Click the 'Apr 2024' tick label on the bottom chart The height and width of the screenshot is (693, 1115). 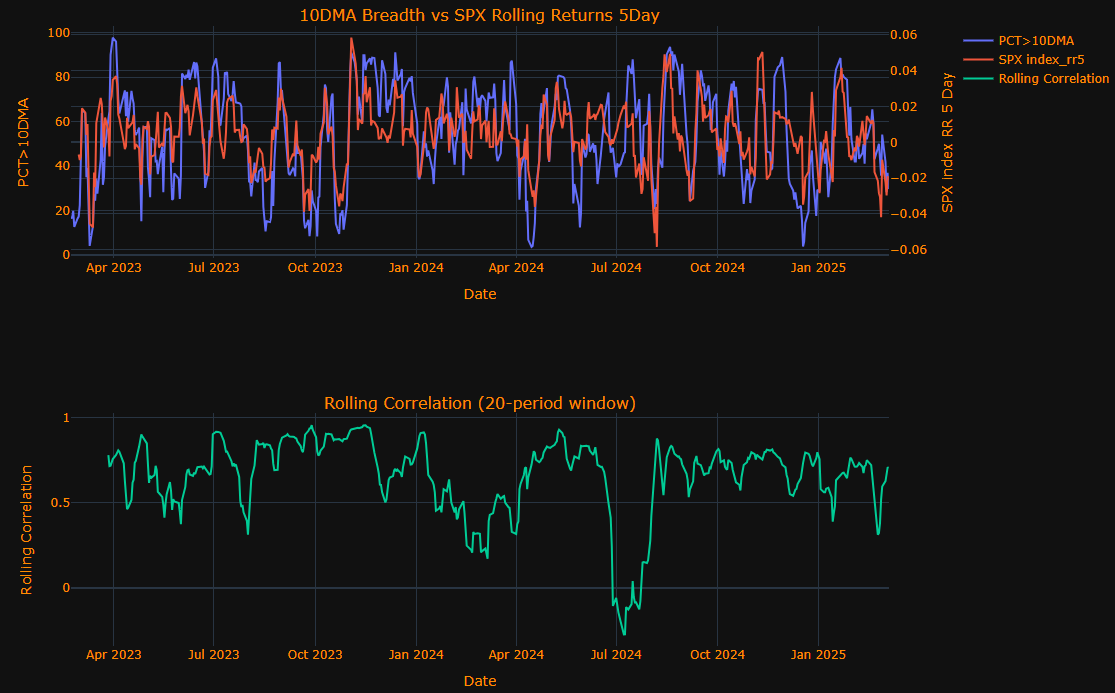click(x=516, y=655)
